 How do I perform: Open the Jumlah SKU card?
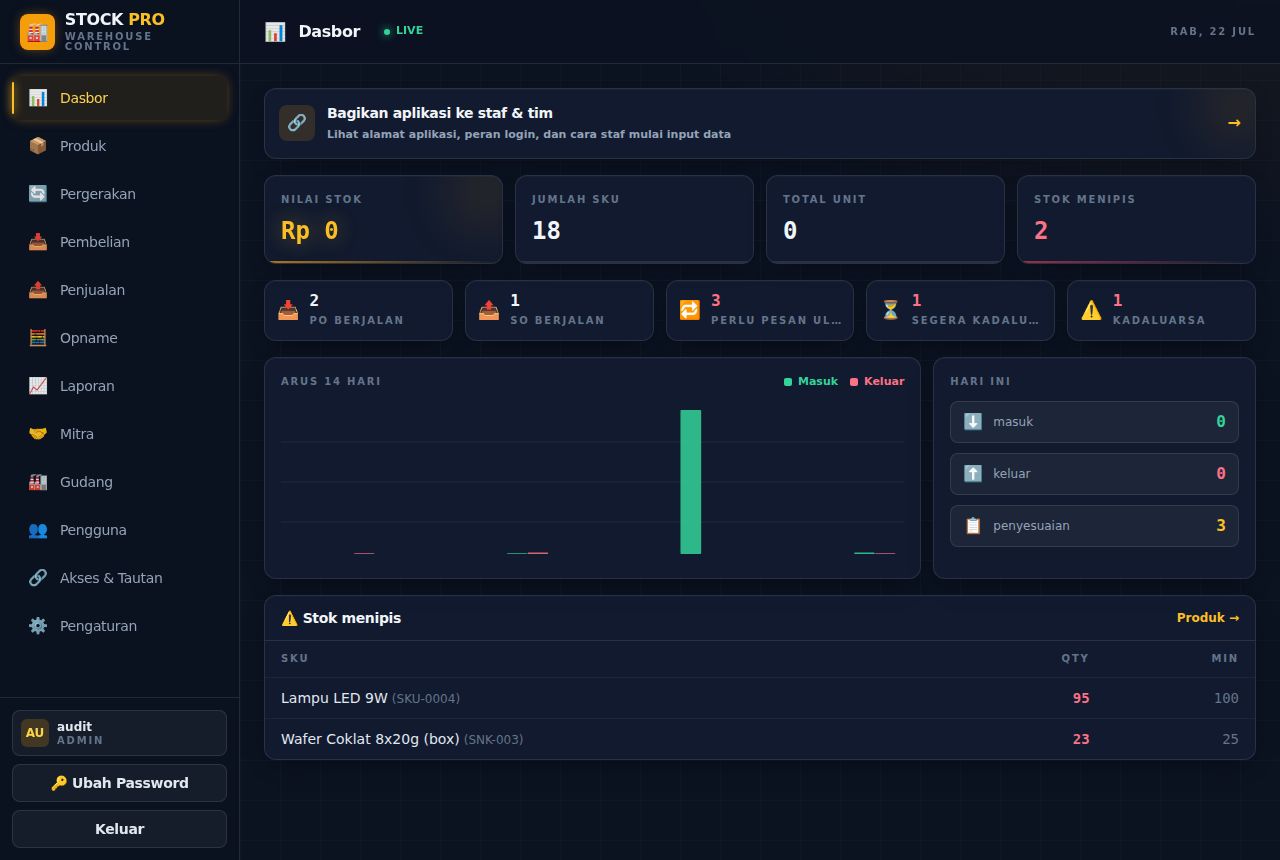click(x=634, y=220)
